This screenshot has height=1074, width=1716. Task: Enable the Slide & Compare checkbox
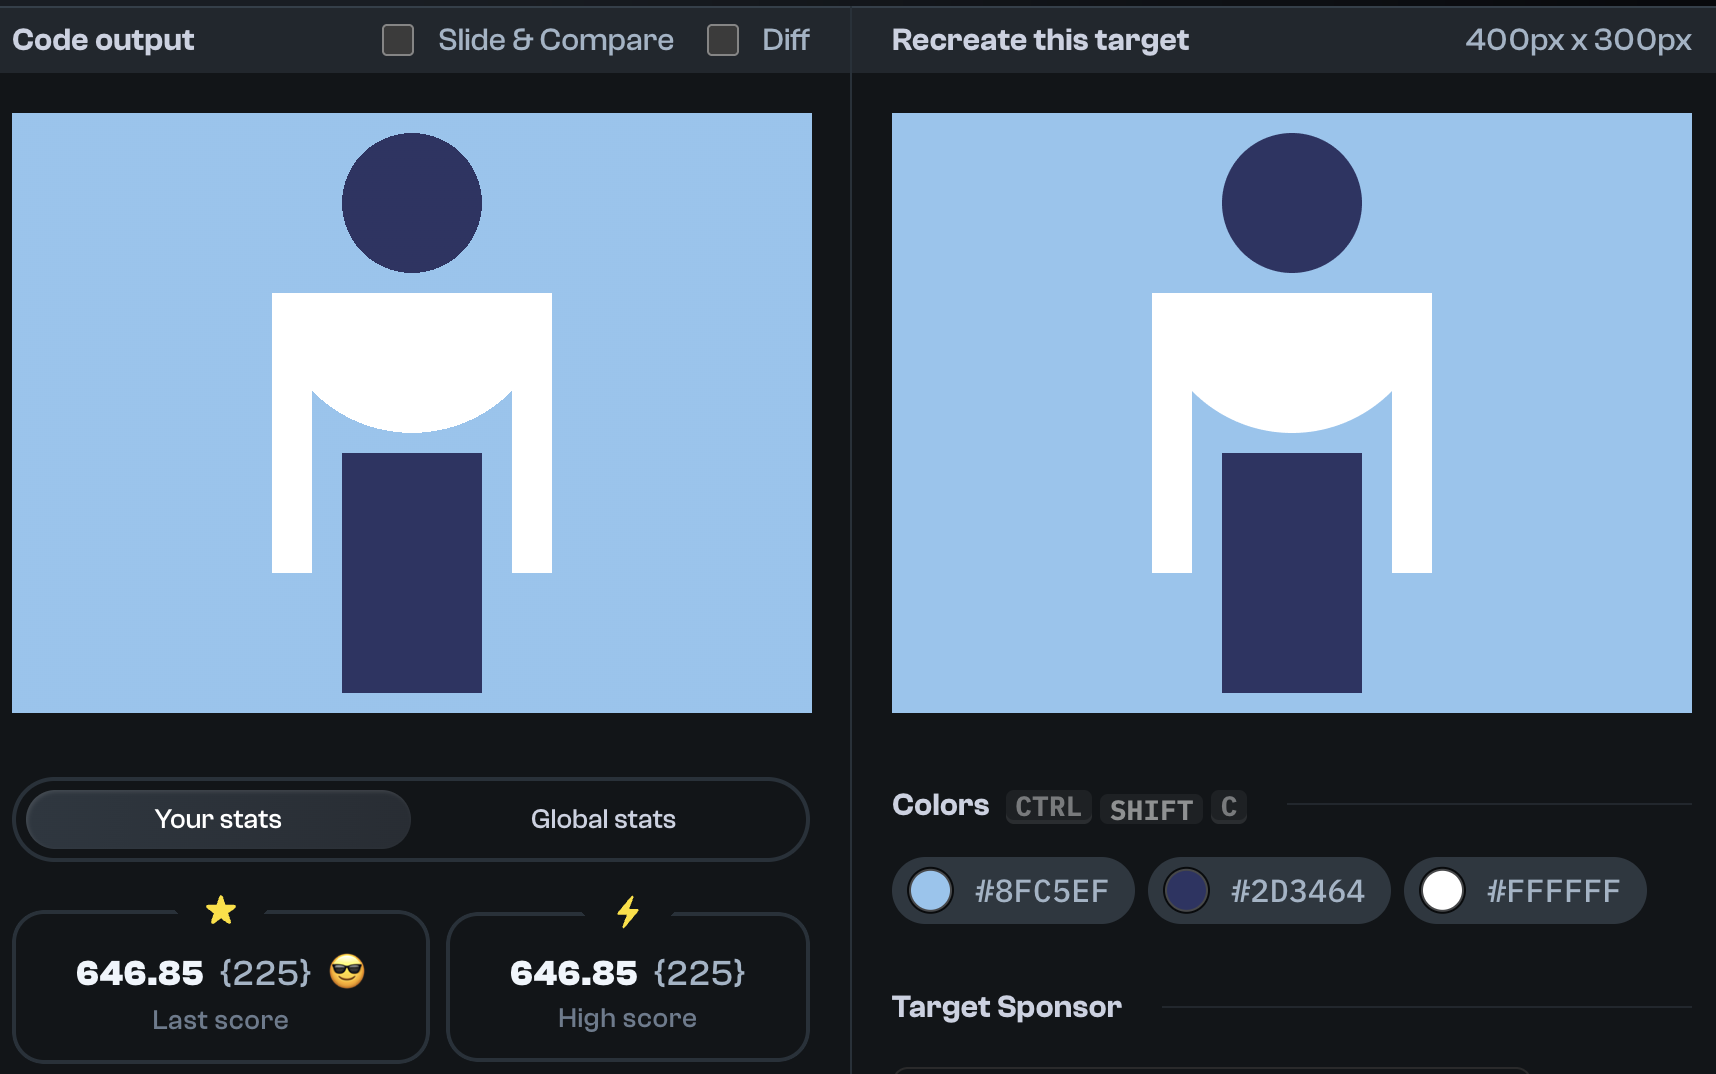pyautogui.click(x=398, y=40)
